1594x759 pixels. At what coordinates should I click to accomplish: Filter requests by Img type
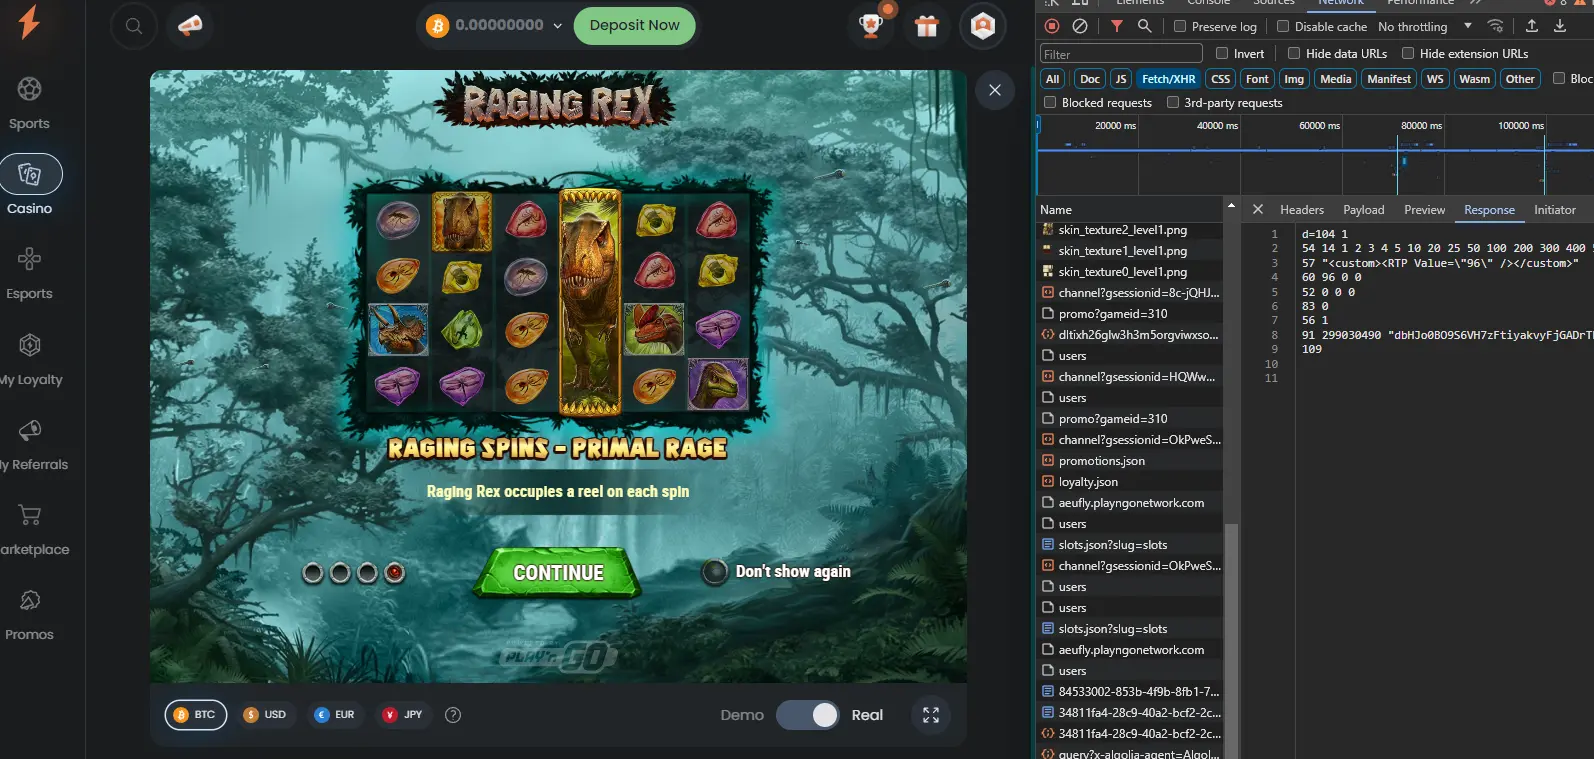pyautogui.click(x=1294, y=79)
